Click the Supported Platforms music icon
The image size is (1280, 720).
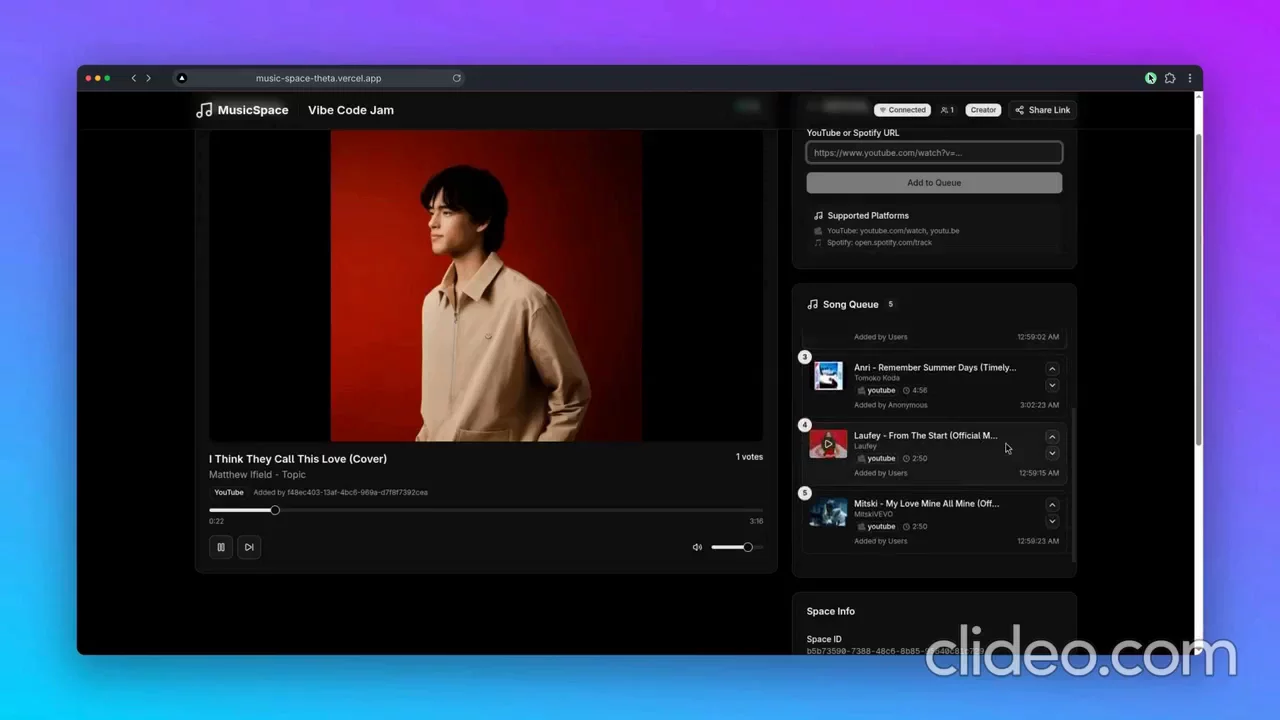pyautogui.click(x=818, y=216)
